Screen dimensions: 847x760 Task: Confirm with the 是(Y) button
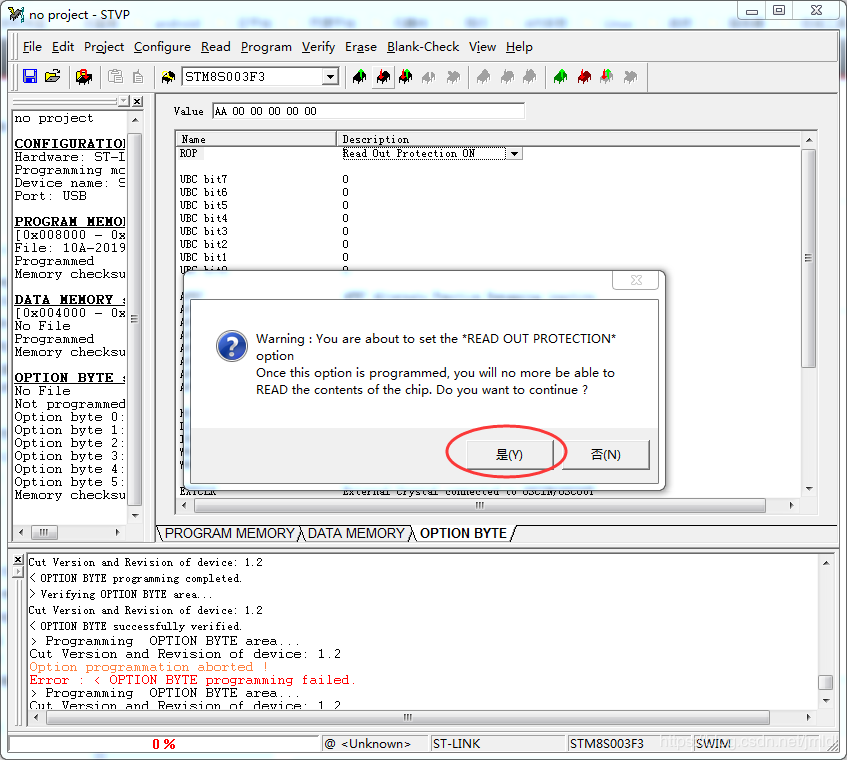point(509,454)
